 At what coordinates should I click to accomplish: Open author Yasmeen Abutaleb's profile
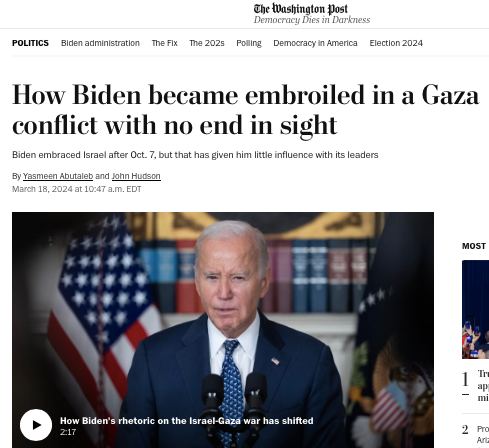pyautogui.click(x=58, y=176)
